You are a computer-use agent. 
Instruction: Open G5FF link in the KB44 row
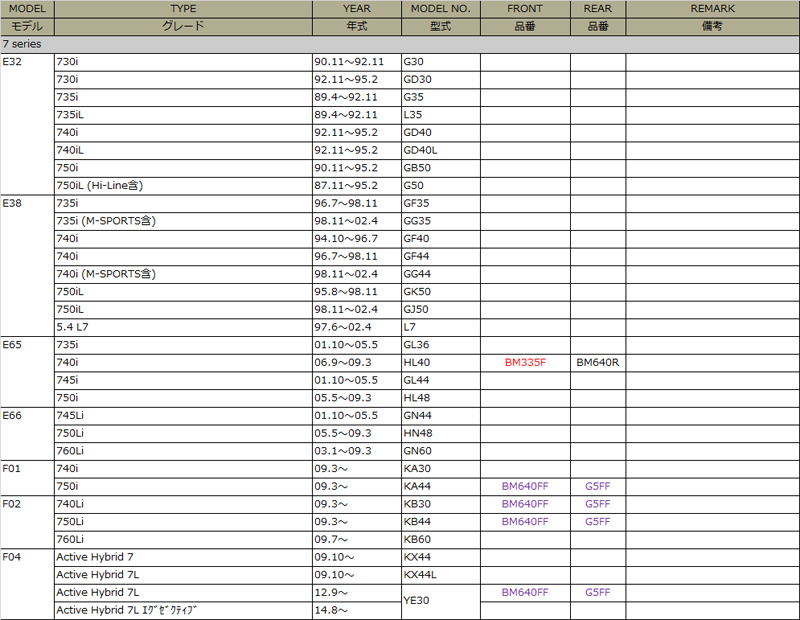click(x=597, y=522)
